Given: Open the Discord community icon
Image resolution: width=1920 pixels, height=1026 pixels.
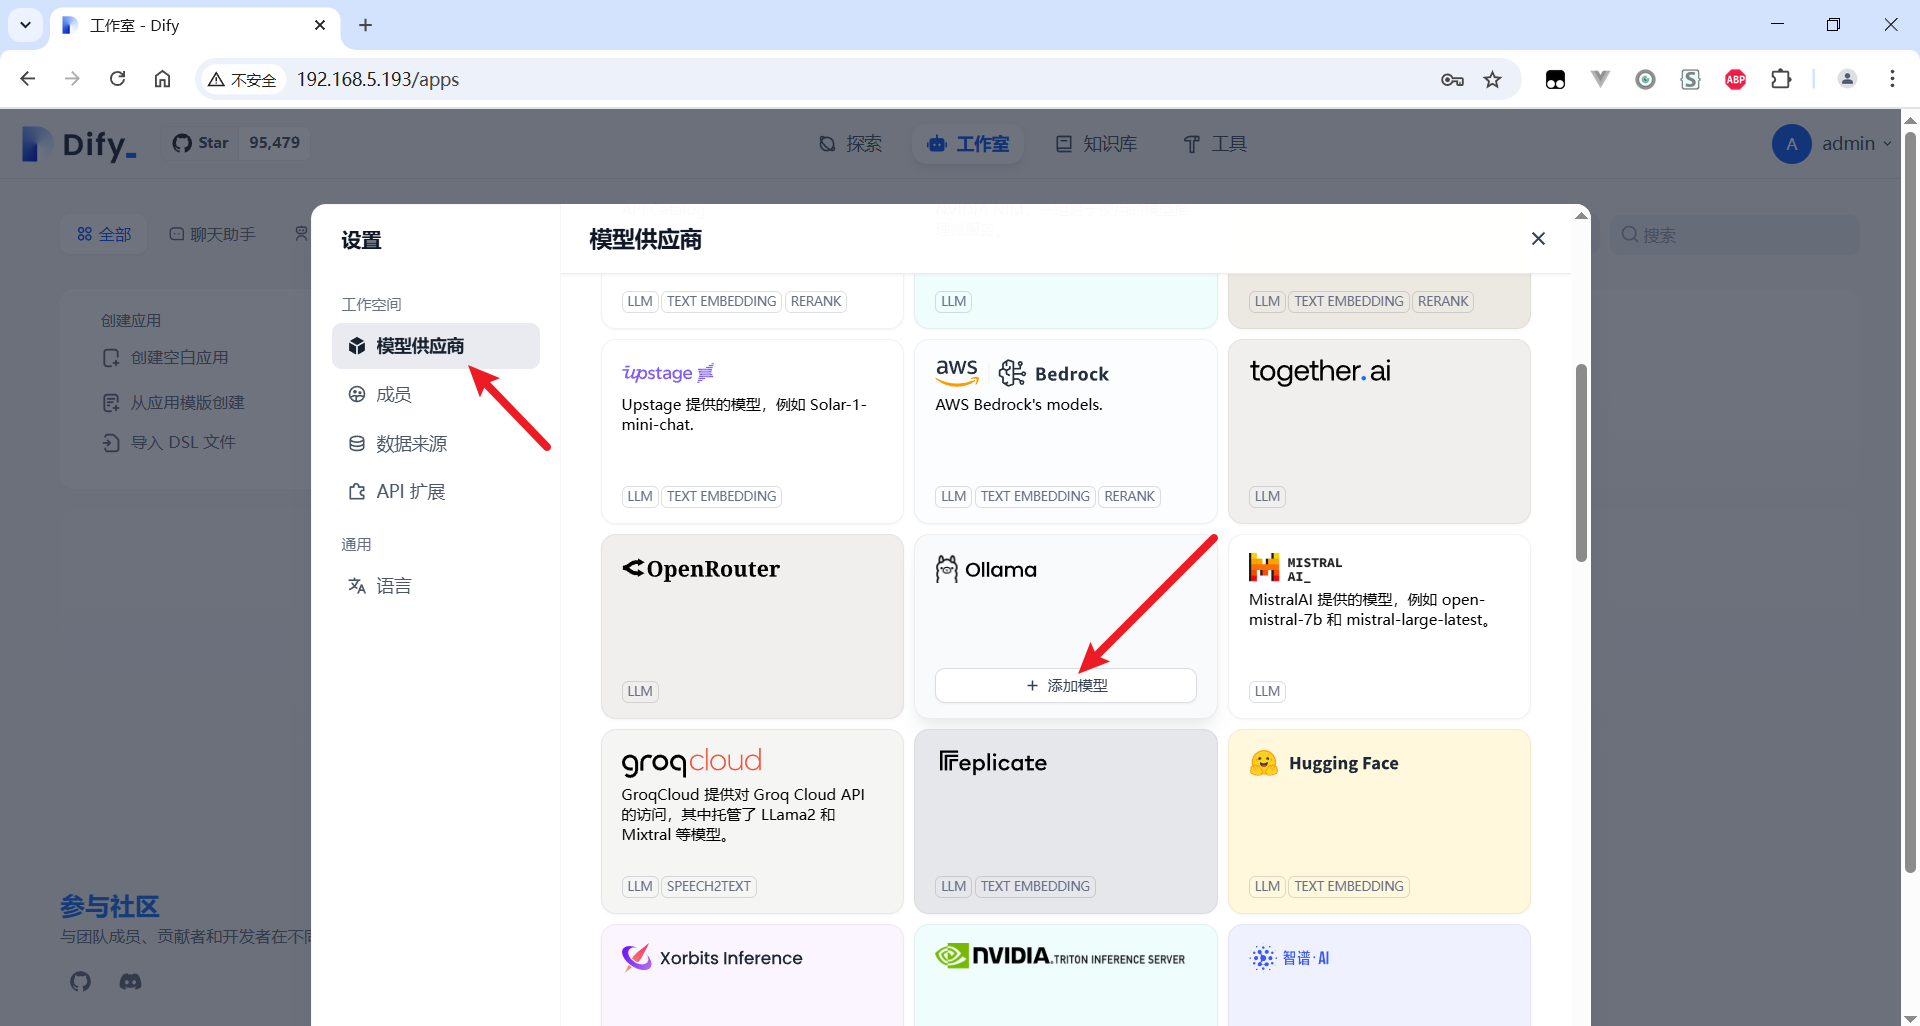Looking at the screenshot, I should pyautogui.click(x=131, y=981).
